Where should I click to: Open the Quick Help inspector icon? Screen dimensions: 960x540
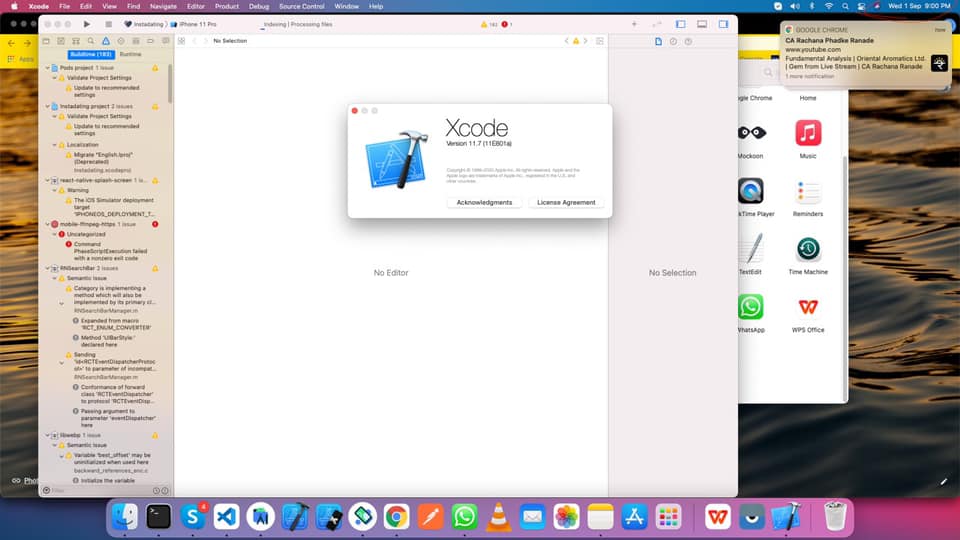[x=688, y=41]
